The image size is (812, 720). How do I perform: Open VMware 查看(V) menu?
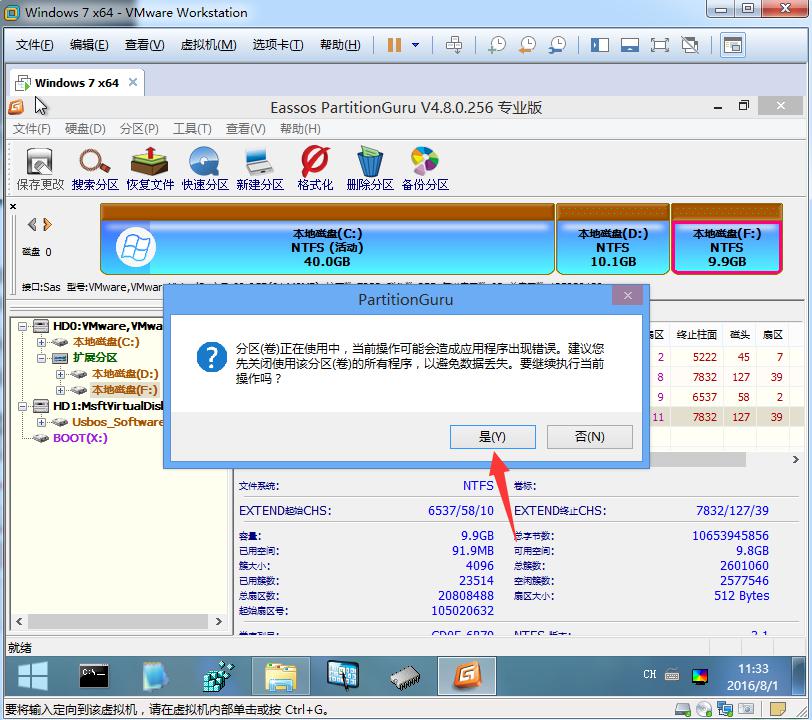click(144, 45)
